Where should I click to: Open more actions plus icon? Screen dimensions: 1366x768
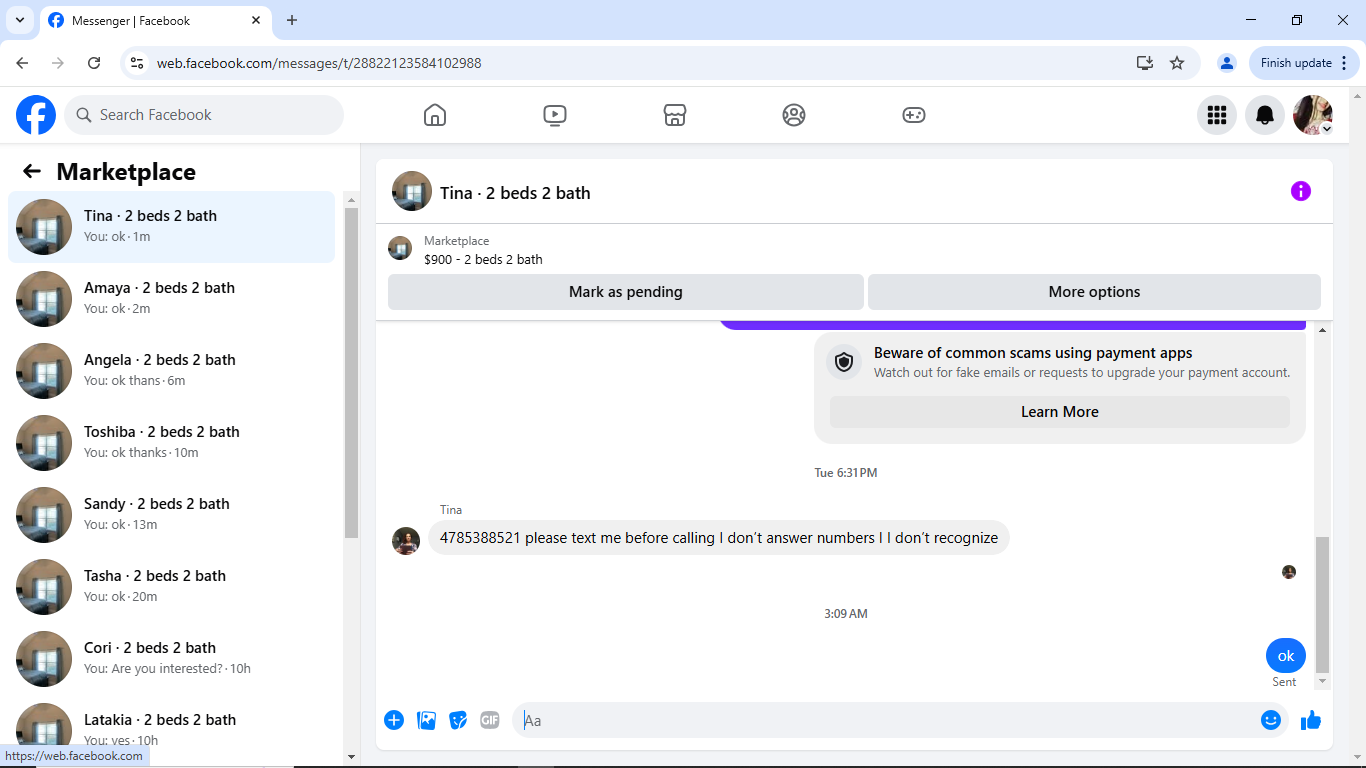click(394, 720)
